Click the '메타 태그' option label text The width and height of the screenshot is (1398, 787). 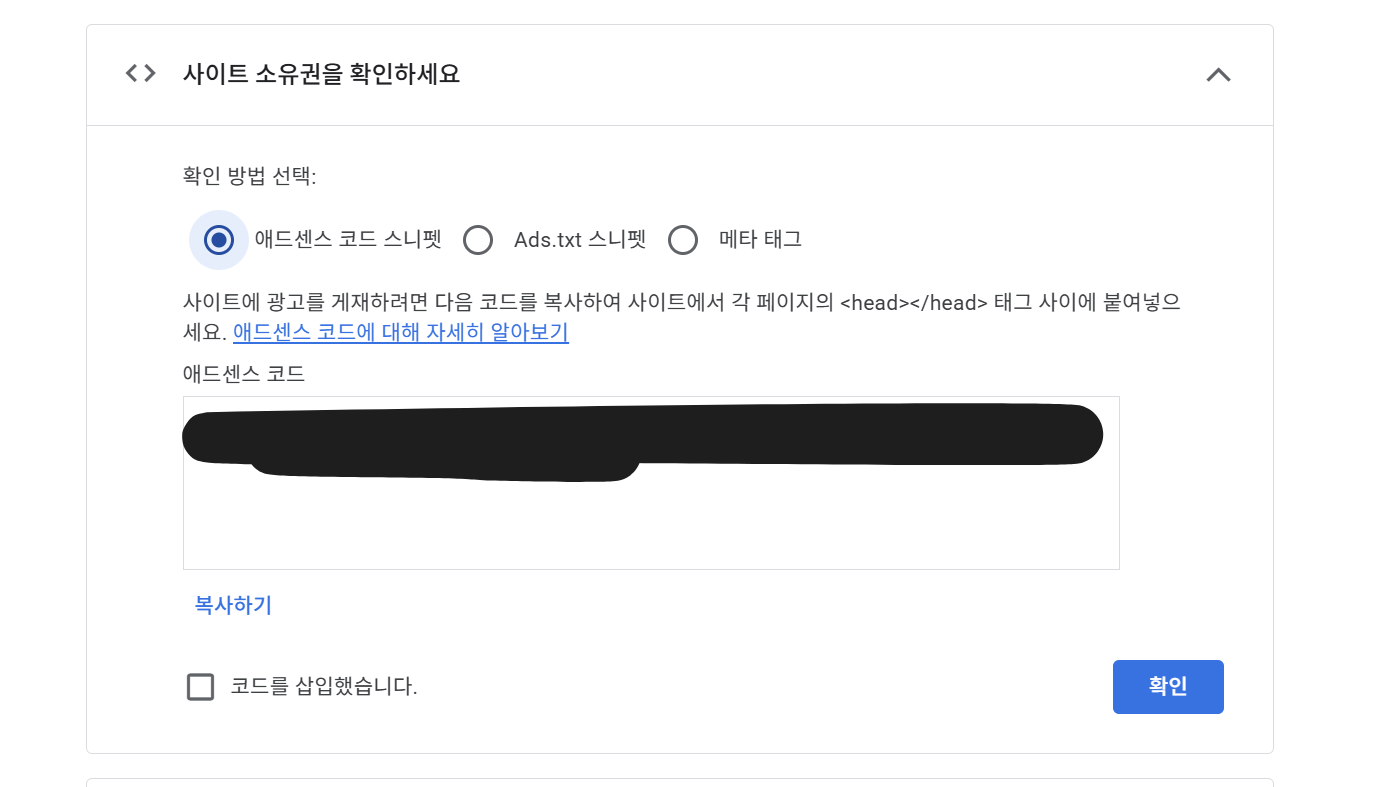coord(760,240)
